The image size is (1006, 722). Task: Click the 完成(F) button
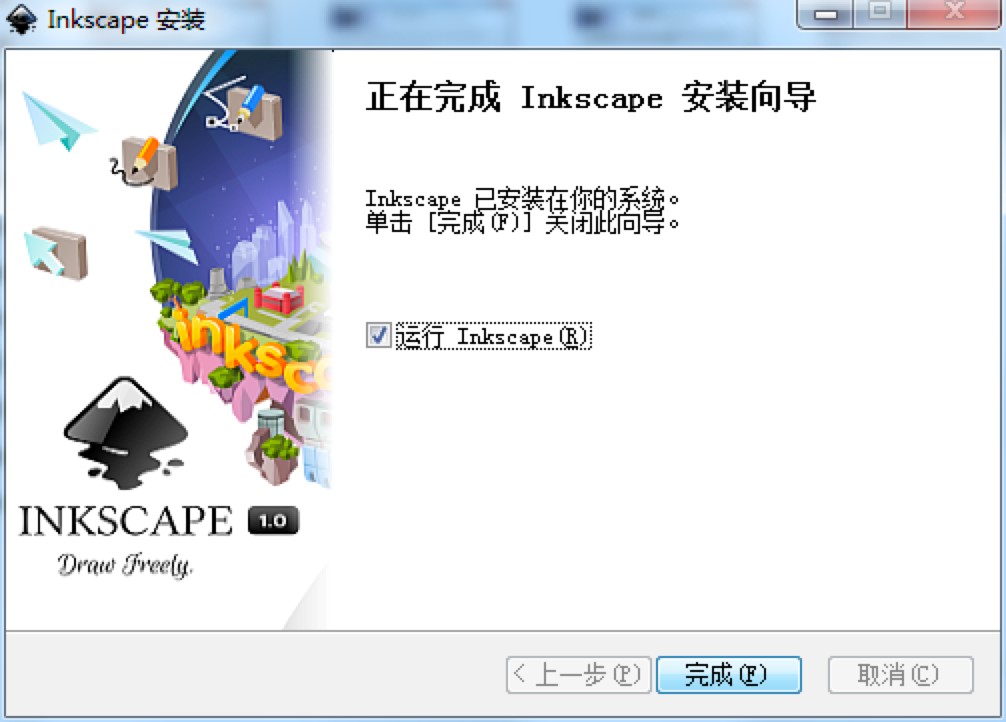coord(729,674)
